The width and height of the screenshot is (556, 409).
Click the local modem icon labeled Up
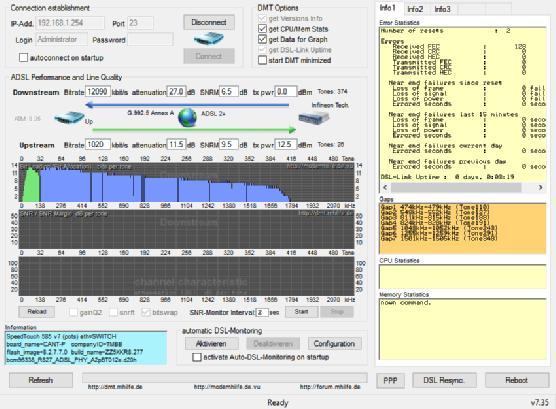[x=69, y=118]
